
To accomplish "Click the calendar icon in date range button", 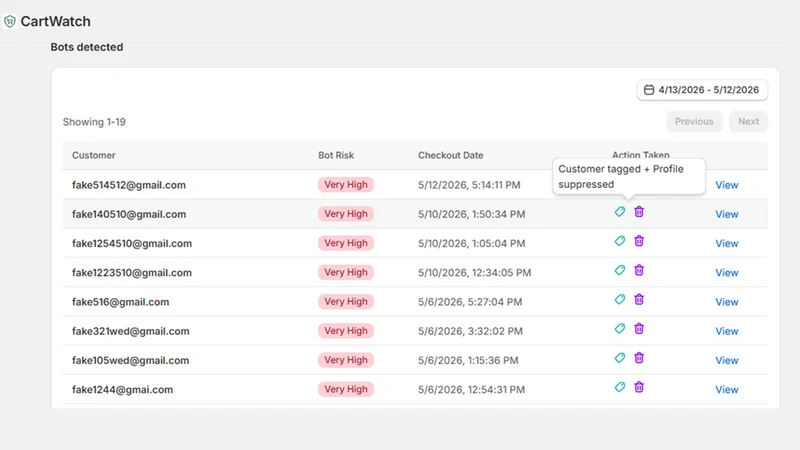I will (648, 90).
